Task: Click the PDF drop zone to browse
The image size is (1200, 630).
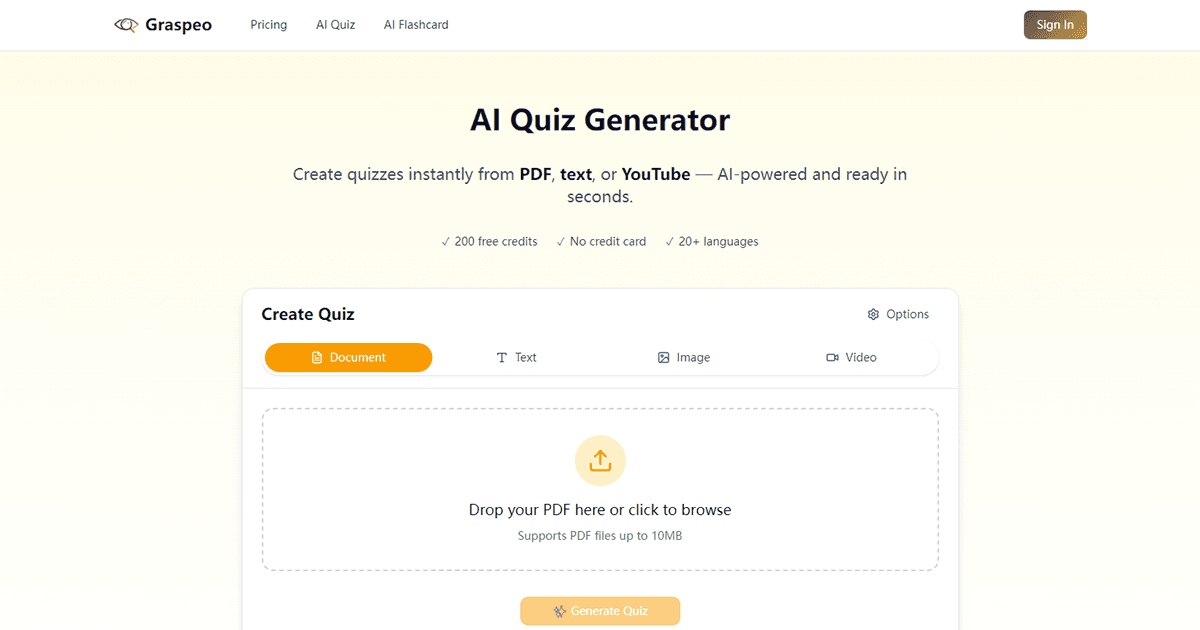Action: pos(600,510)
